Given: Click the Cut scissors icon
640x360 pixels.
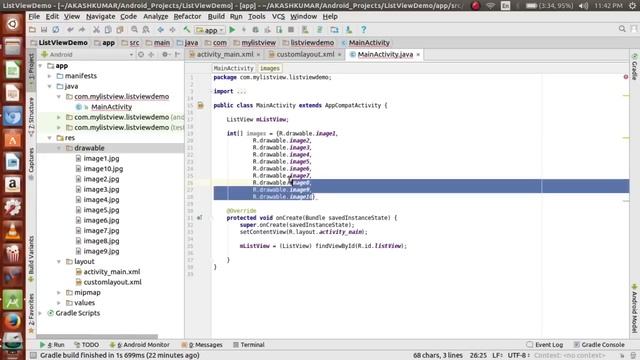Looking at the screenshot, I should [96, 29].
